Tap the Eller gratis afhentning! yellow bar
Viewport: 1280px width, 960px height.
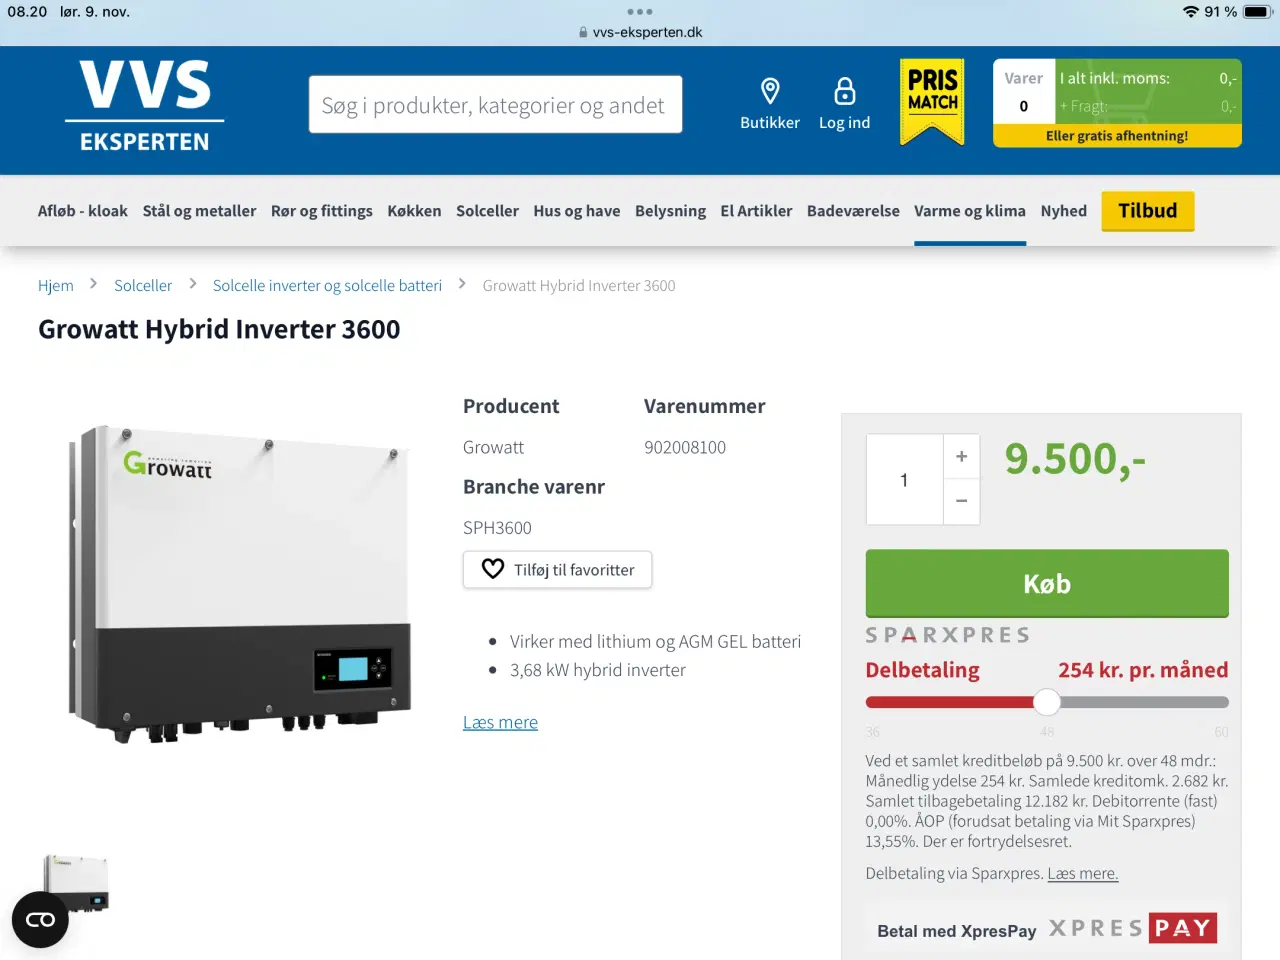[1117, 136]
